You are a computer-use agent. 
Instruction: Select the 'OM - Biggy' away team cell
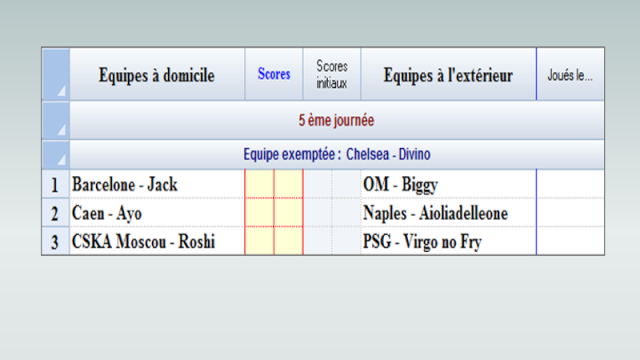pyautogui.click(x=449, y=184)
